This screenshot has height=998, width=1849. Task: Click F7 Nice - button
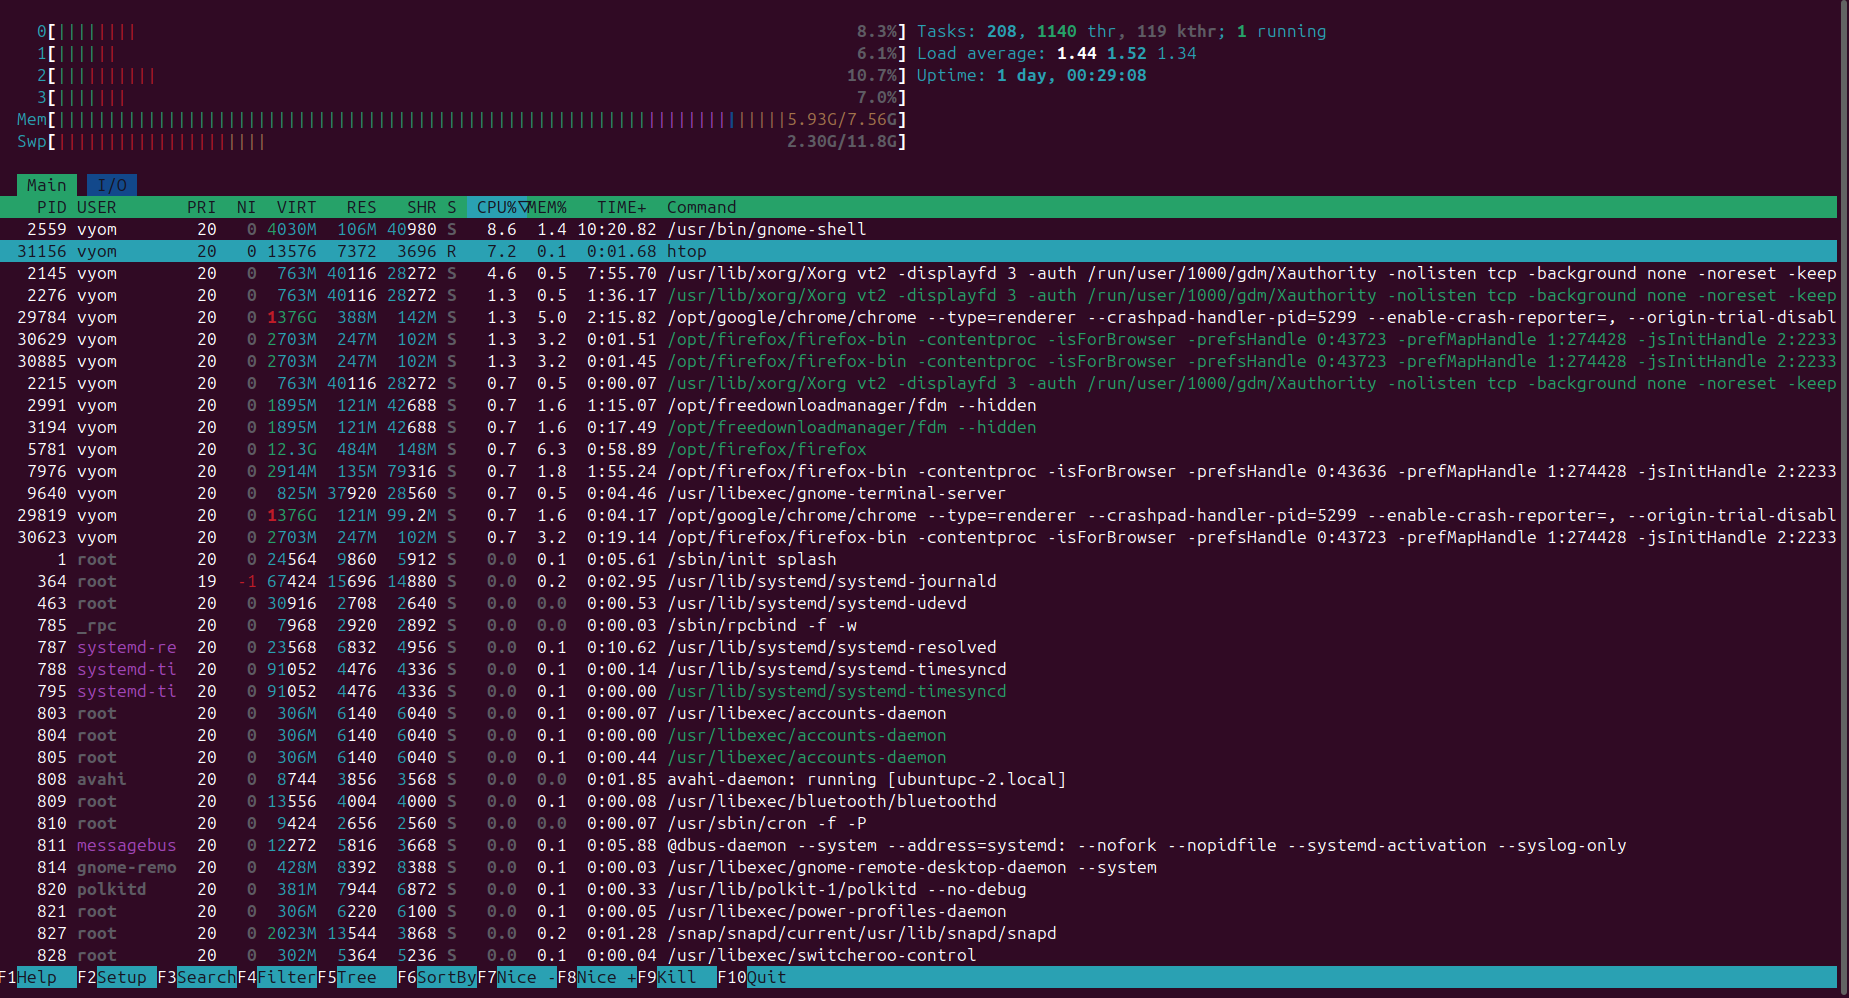pos(517,977)
